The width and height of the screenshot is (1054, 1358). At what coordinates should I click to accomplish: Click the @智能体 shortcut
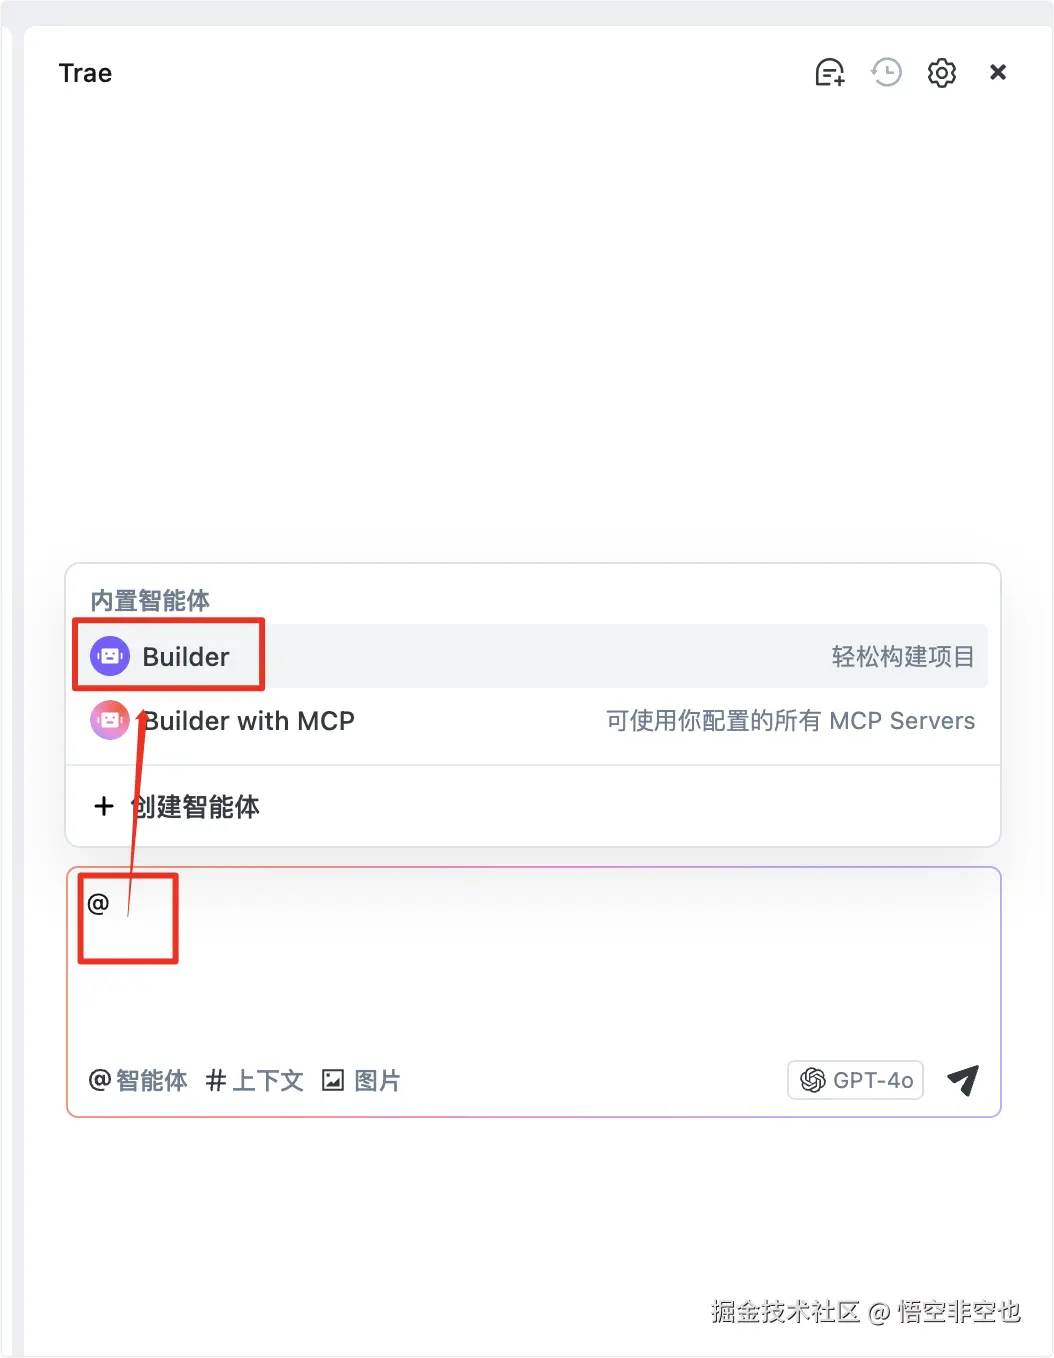tap(138, 1080)
